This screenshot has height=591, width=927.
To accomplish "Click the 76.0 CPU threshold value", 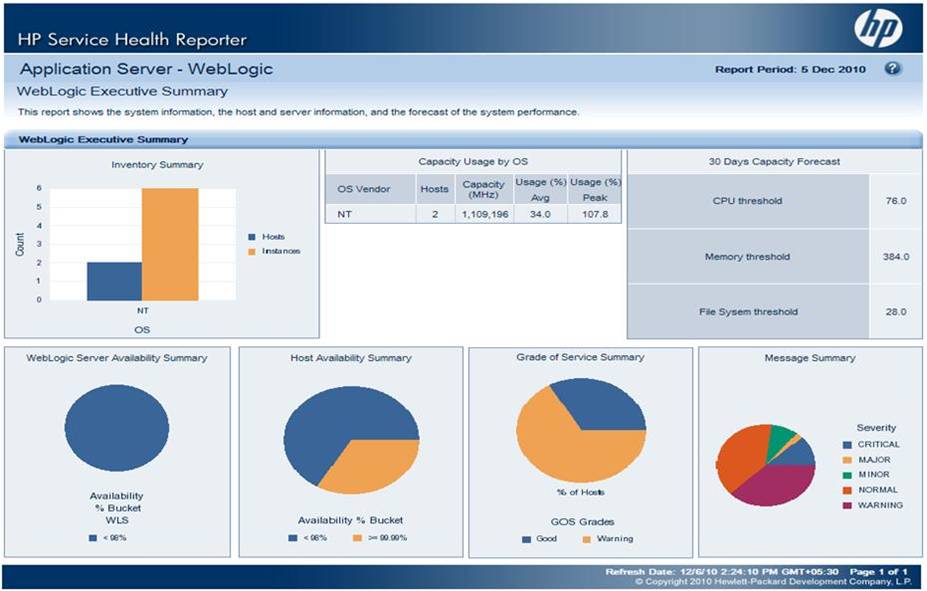I will (896, 201).
